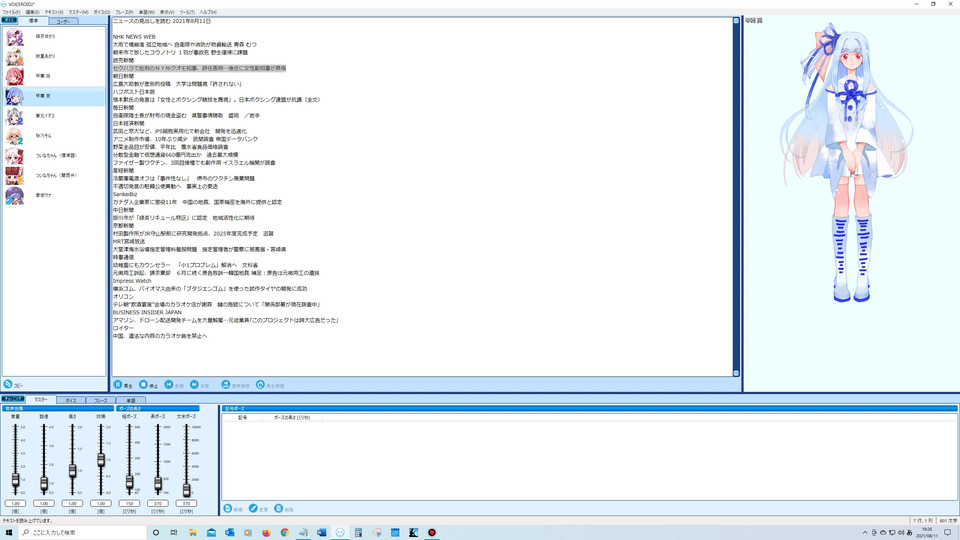Click the 短ポーズ slider handle
The width and height of the screenshot is (960, 540).
129,482
